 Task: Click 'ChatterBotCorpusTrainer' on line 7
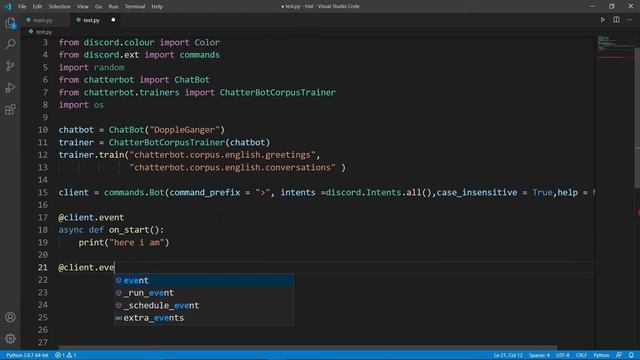coord(278,92)
